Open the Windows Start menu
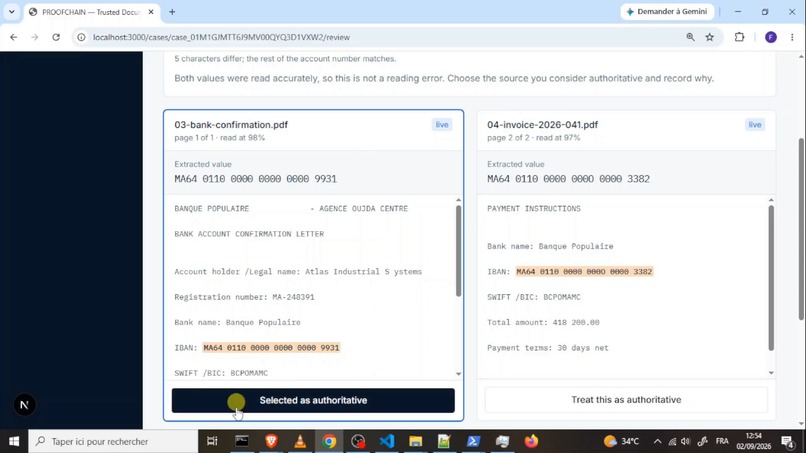 [x=14, y=441]
